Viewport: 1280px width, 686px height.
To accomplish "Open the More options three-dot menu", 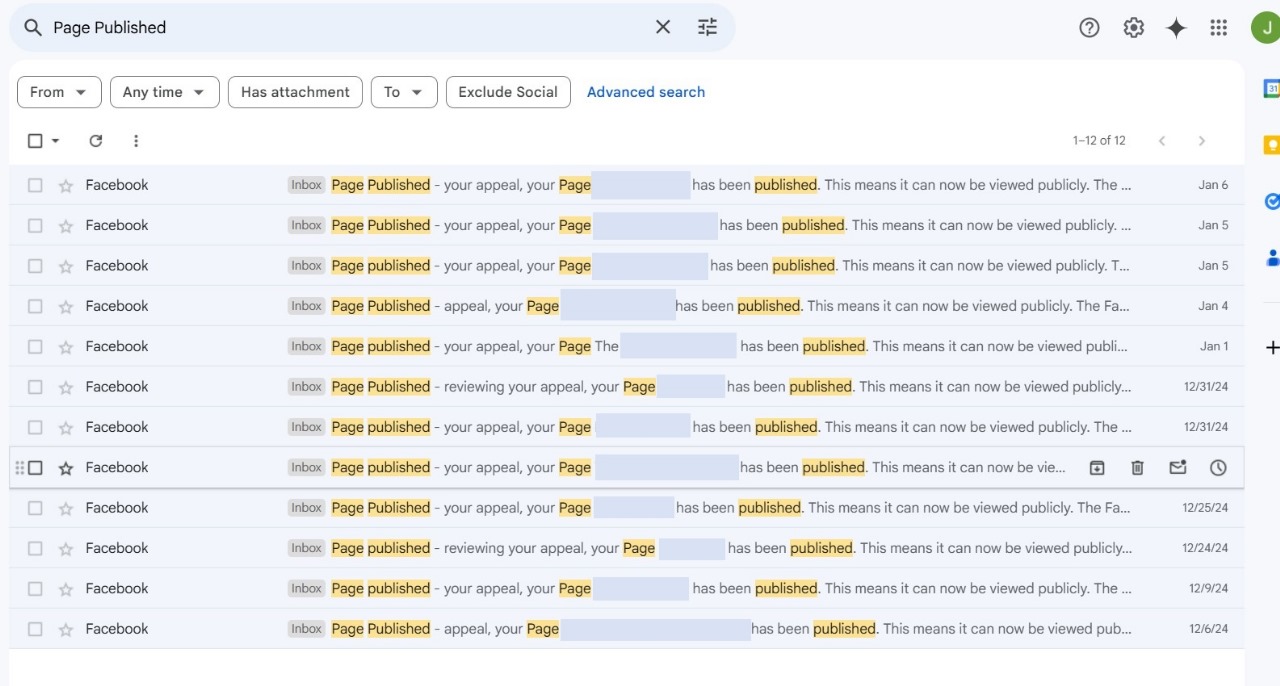I will [x=136, y=141].
